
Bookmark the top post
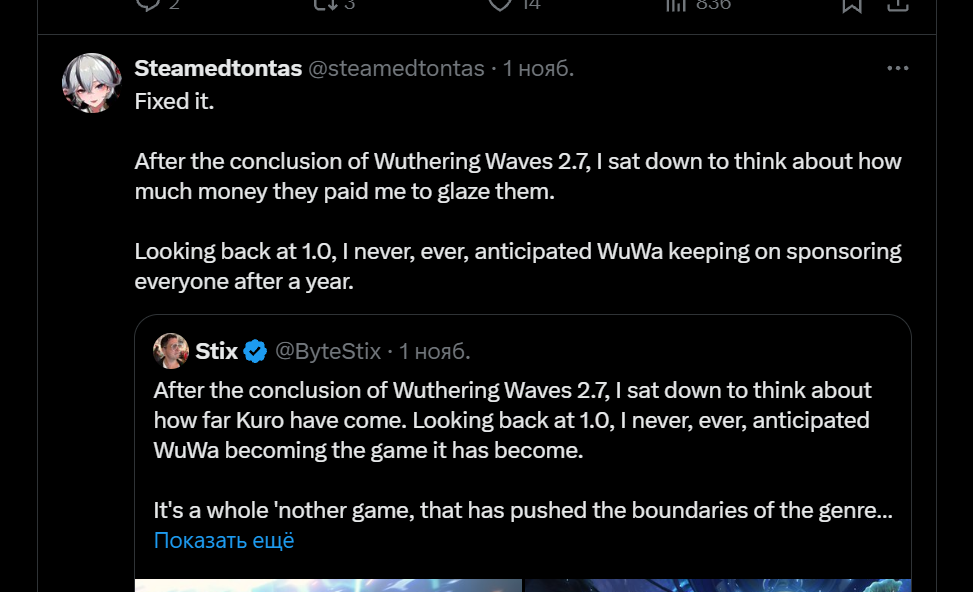pyautogui.click(x=852, y=4)
